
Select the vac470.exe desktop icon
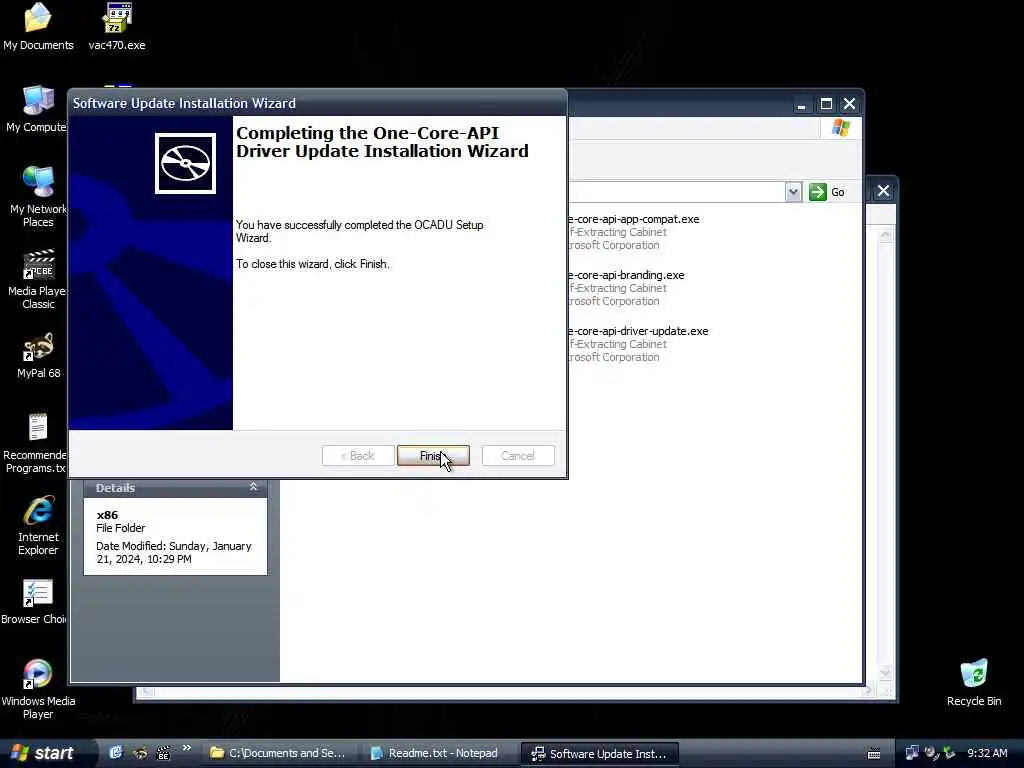(x=117, y=27)
